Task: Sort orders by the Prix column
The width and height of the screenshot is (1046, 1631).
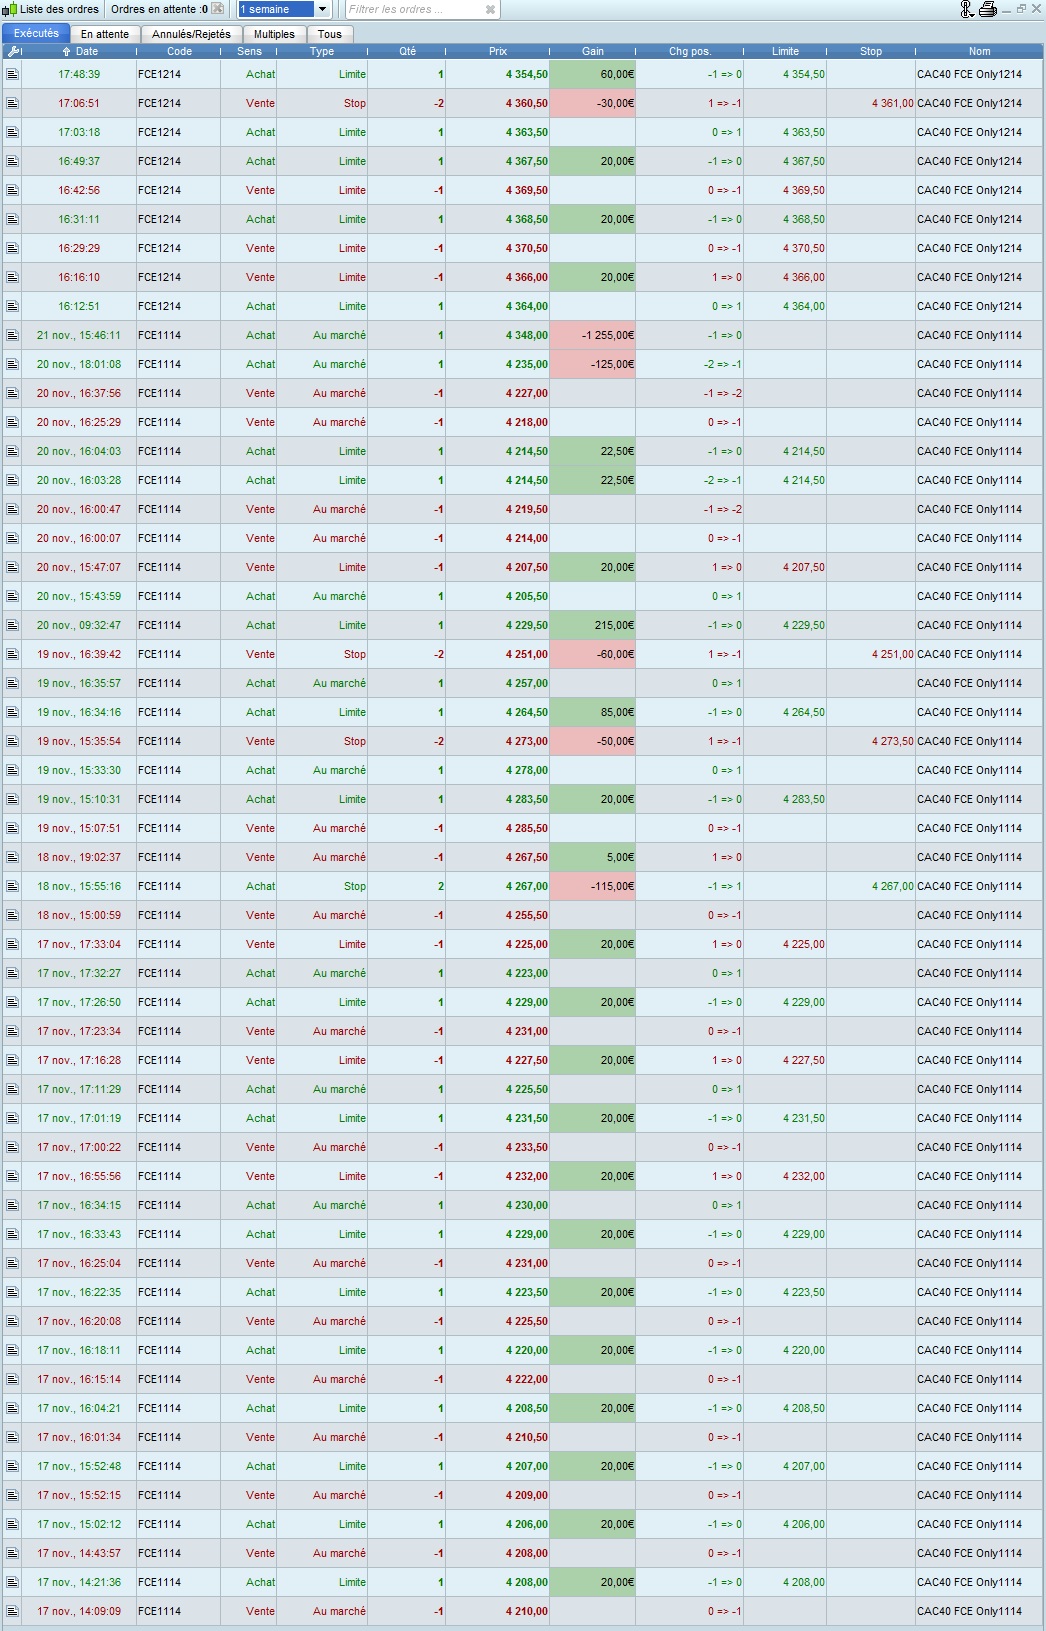Action: 498,51
